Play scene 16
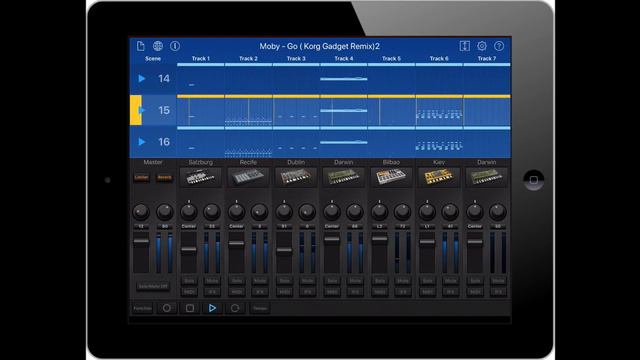Viewport: 640px width, 360px height. tap(142, 142)
